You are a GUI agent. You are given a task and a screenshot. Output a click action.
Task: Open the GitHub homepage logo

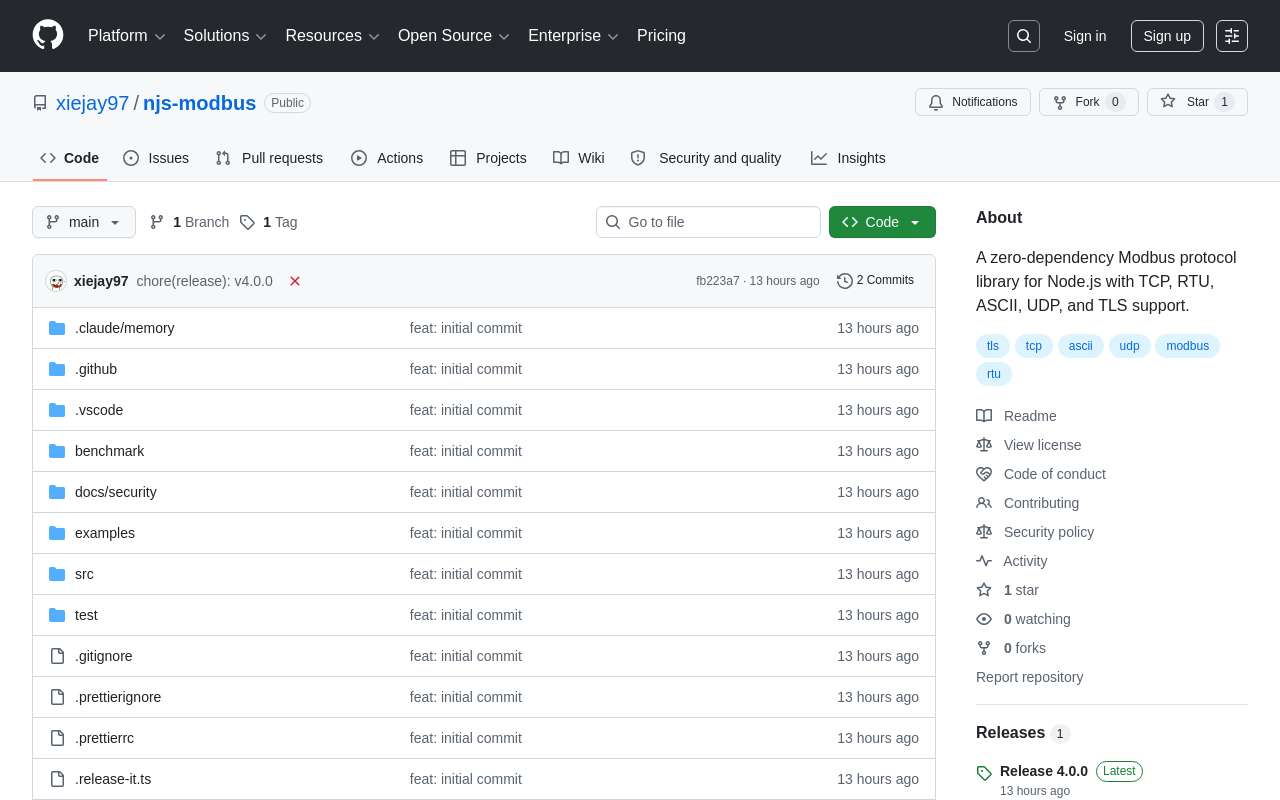pyautogui.click(x=48, y=35)
